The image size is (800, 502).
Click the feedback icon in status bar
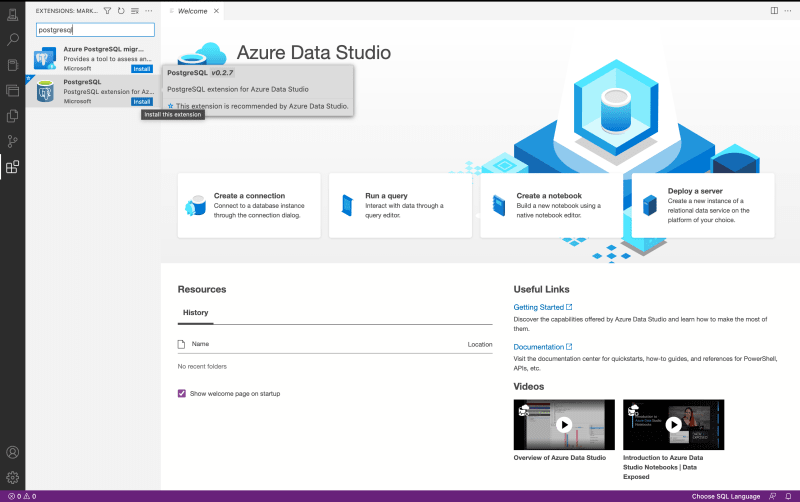(x=773, y=496)
